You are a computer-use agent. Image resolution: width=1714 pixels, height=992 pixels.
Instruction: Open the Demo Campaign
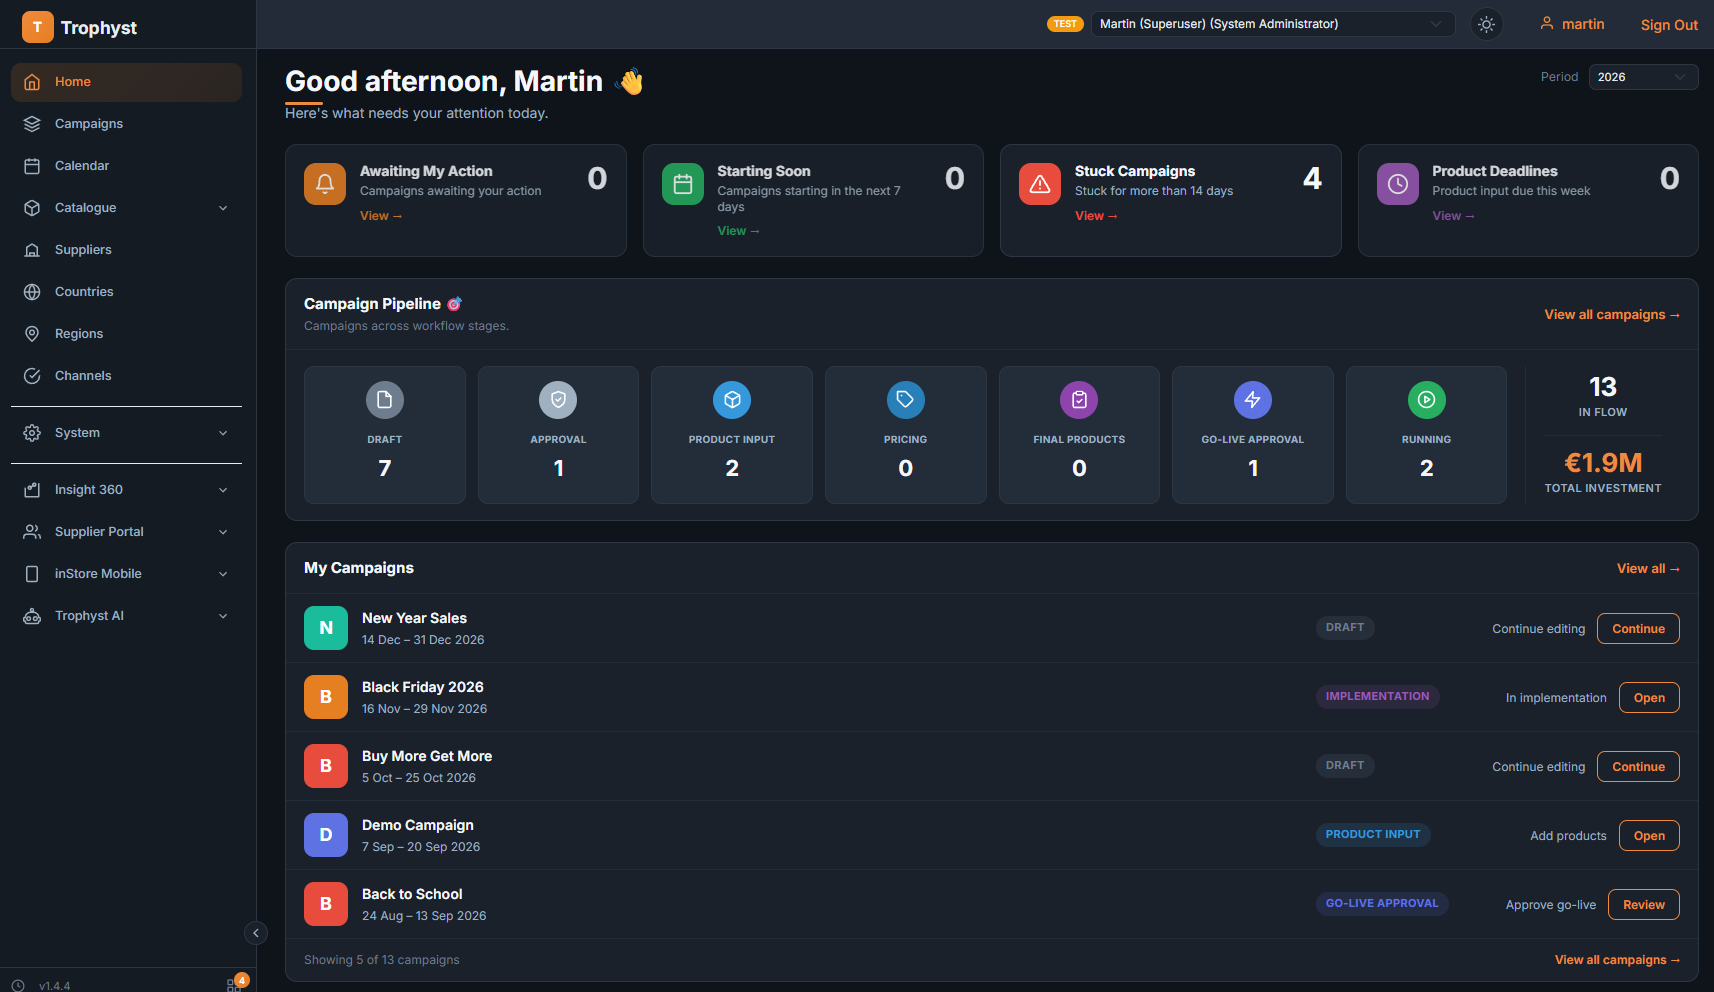coord(1649,836)
